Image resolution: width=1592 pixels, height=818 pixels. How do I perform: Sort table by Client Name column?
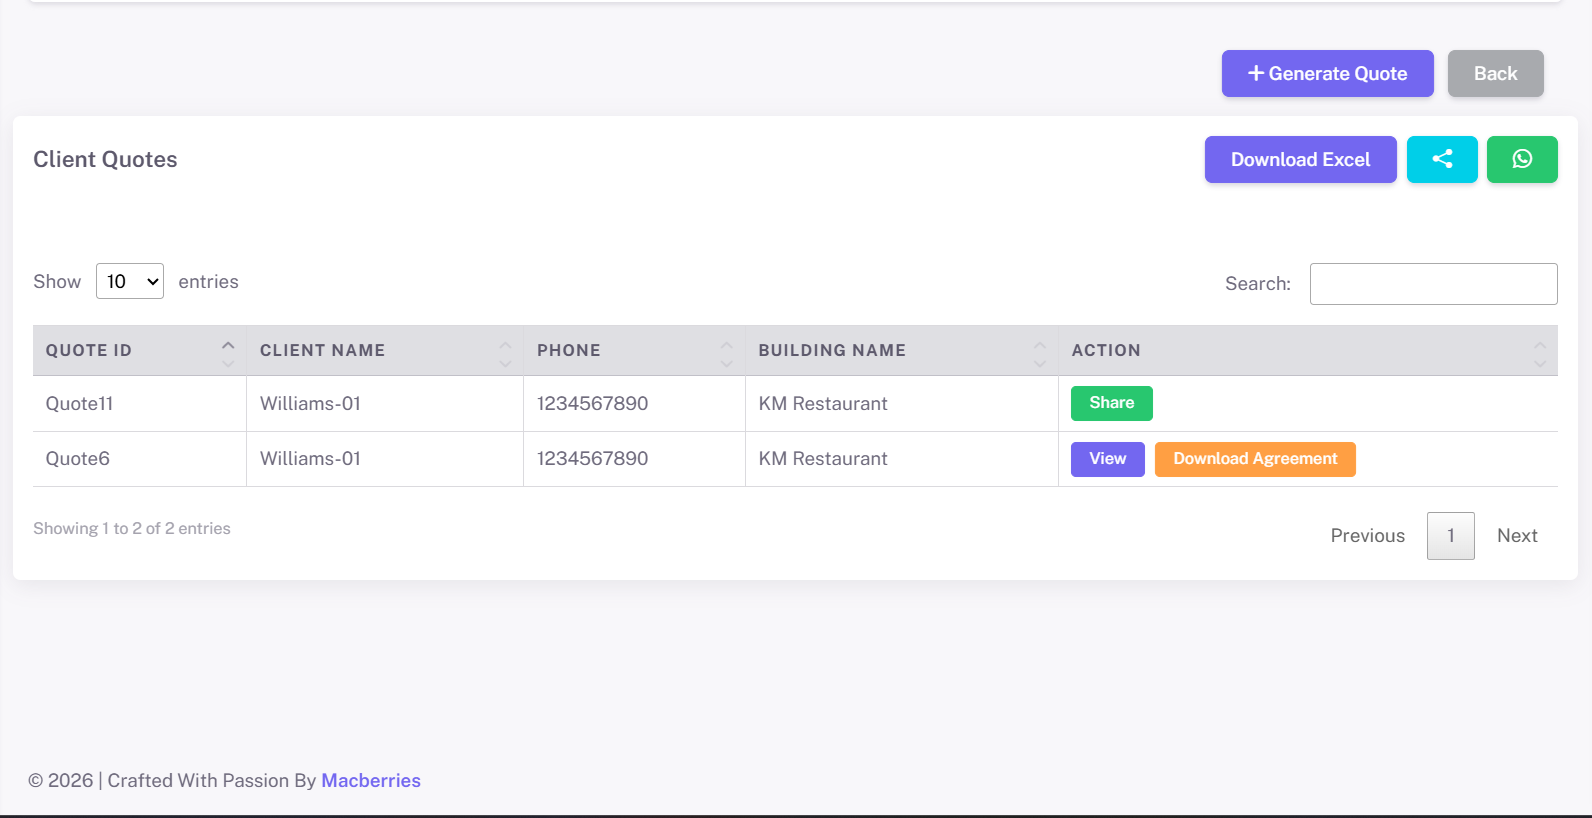click(384, 351)
